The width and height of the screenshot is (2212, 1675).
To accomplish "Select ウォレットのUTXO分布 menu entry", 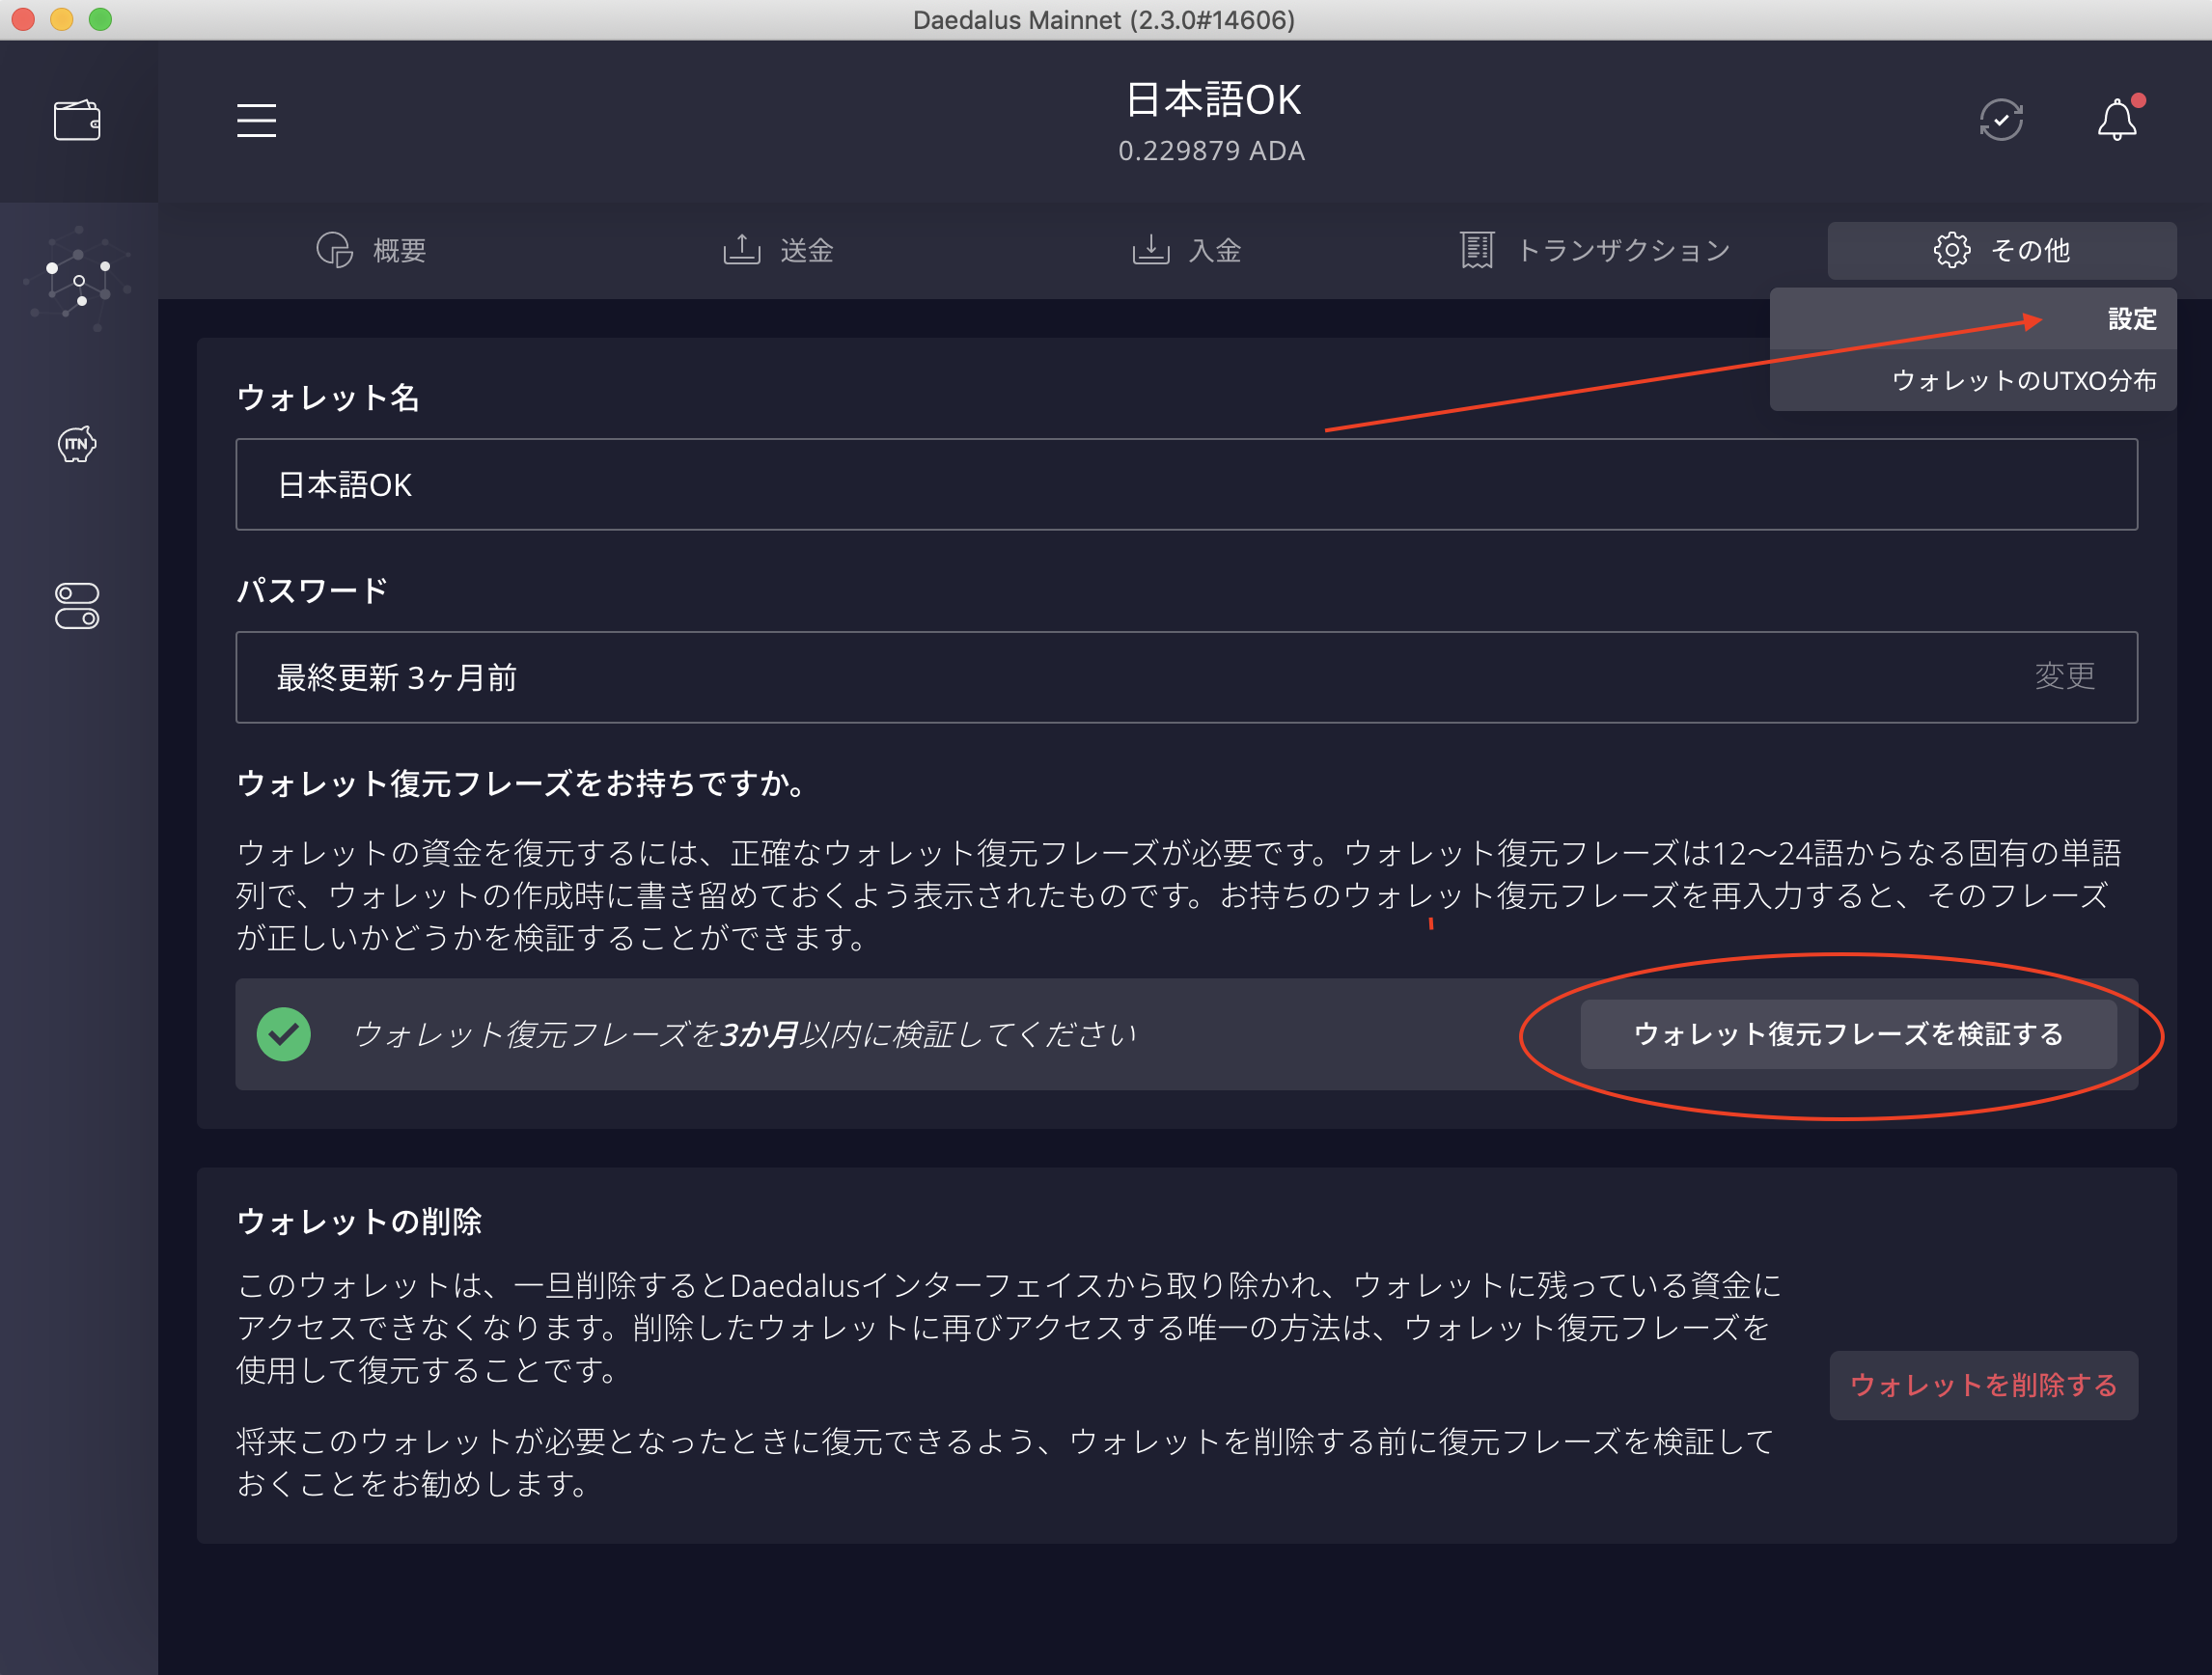I will 2023,380.
